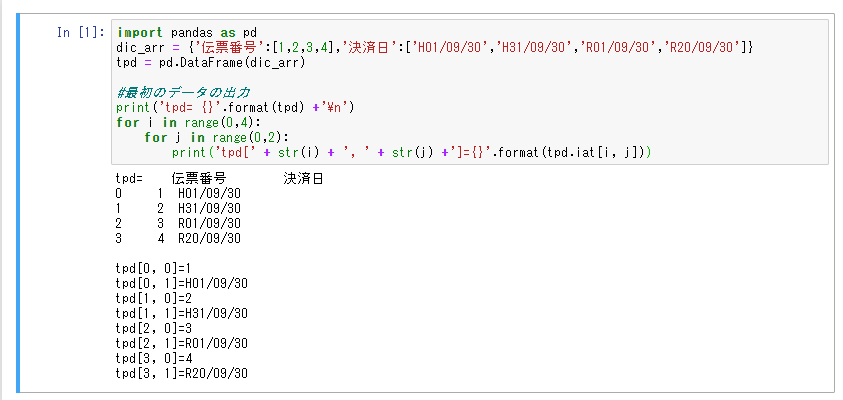Click the blue selected-cell indicator bar
843x400 pixels.
(18, 203)
